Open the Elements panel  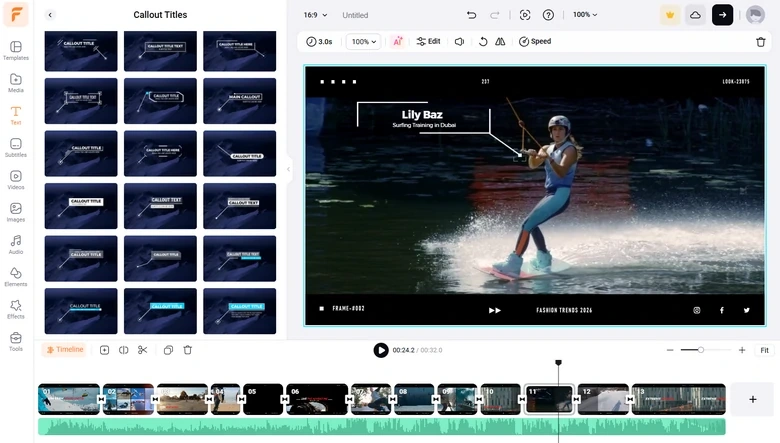click(16, 276)
